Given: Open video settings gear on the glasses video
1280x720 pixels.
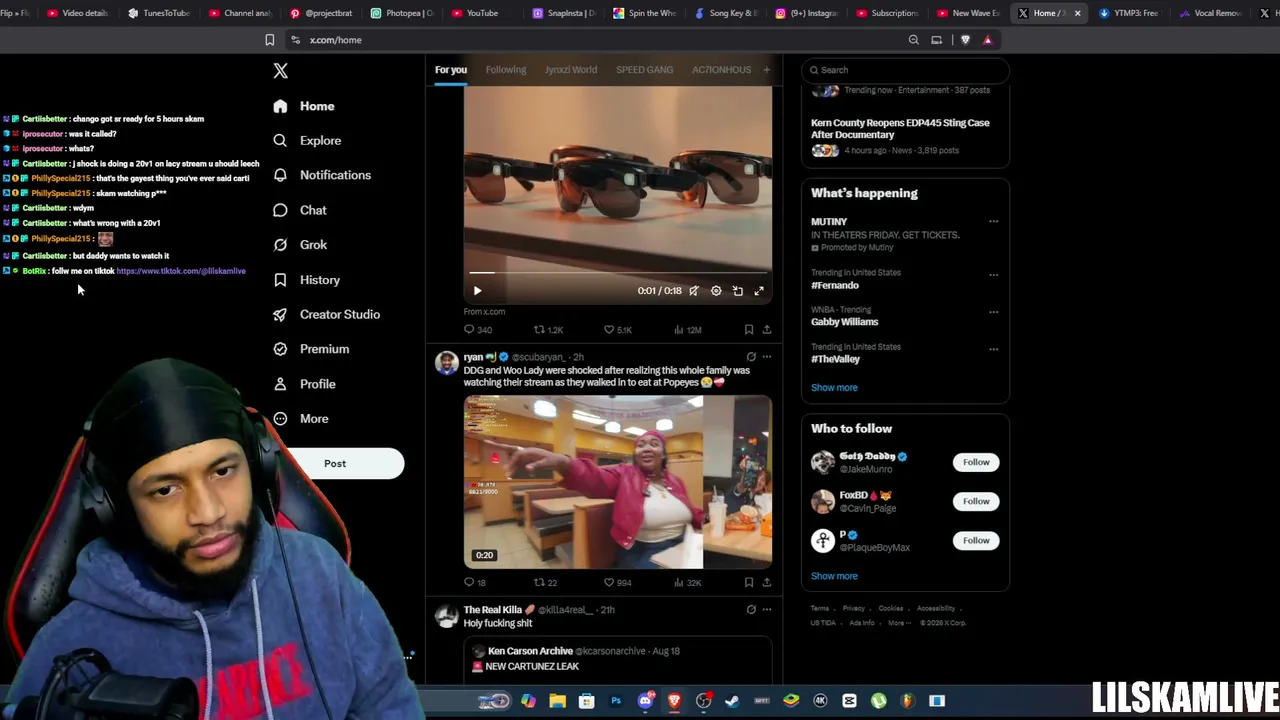Looking at the screenshot, I should 716,291.
